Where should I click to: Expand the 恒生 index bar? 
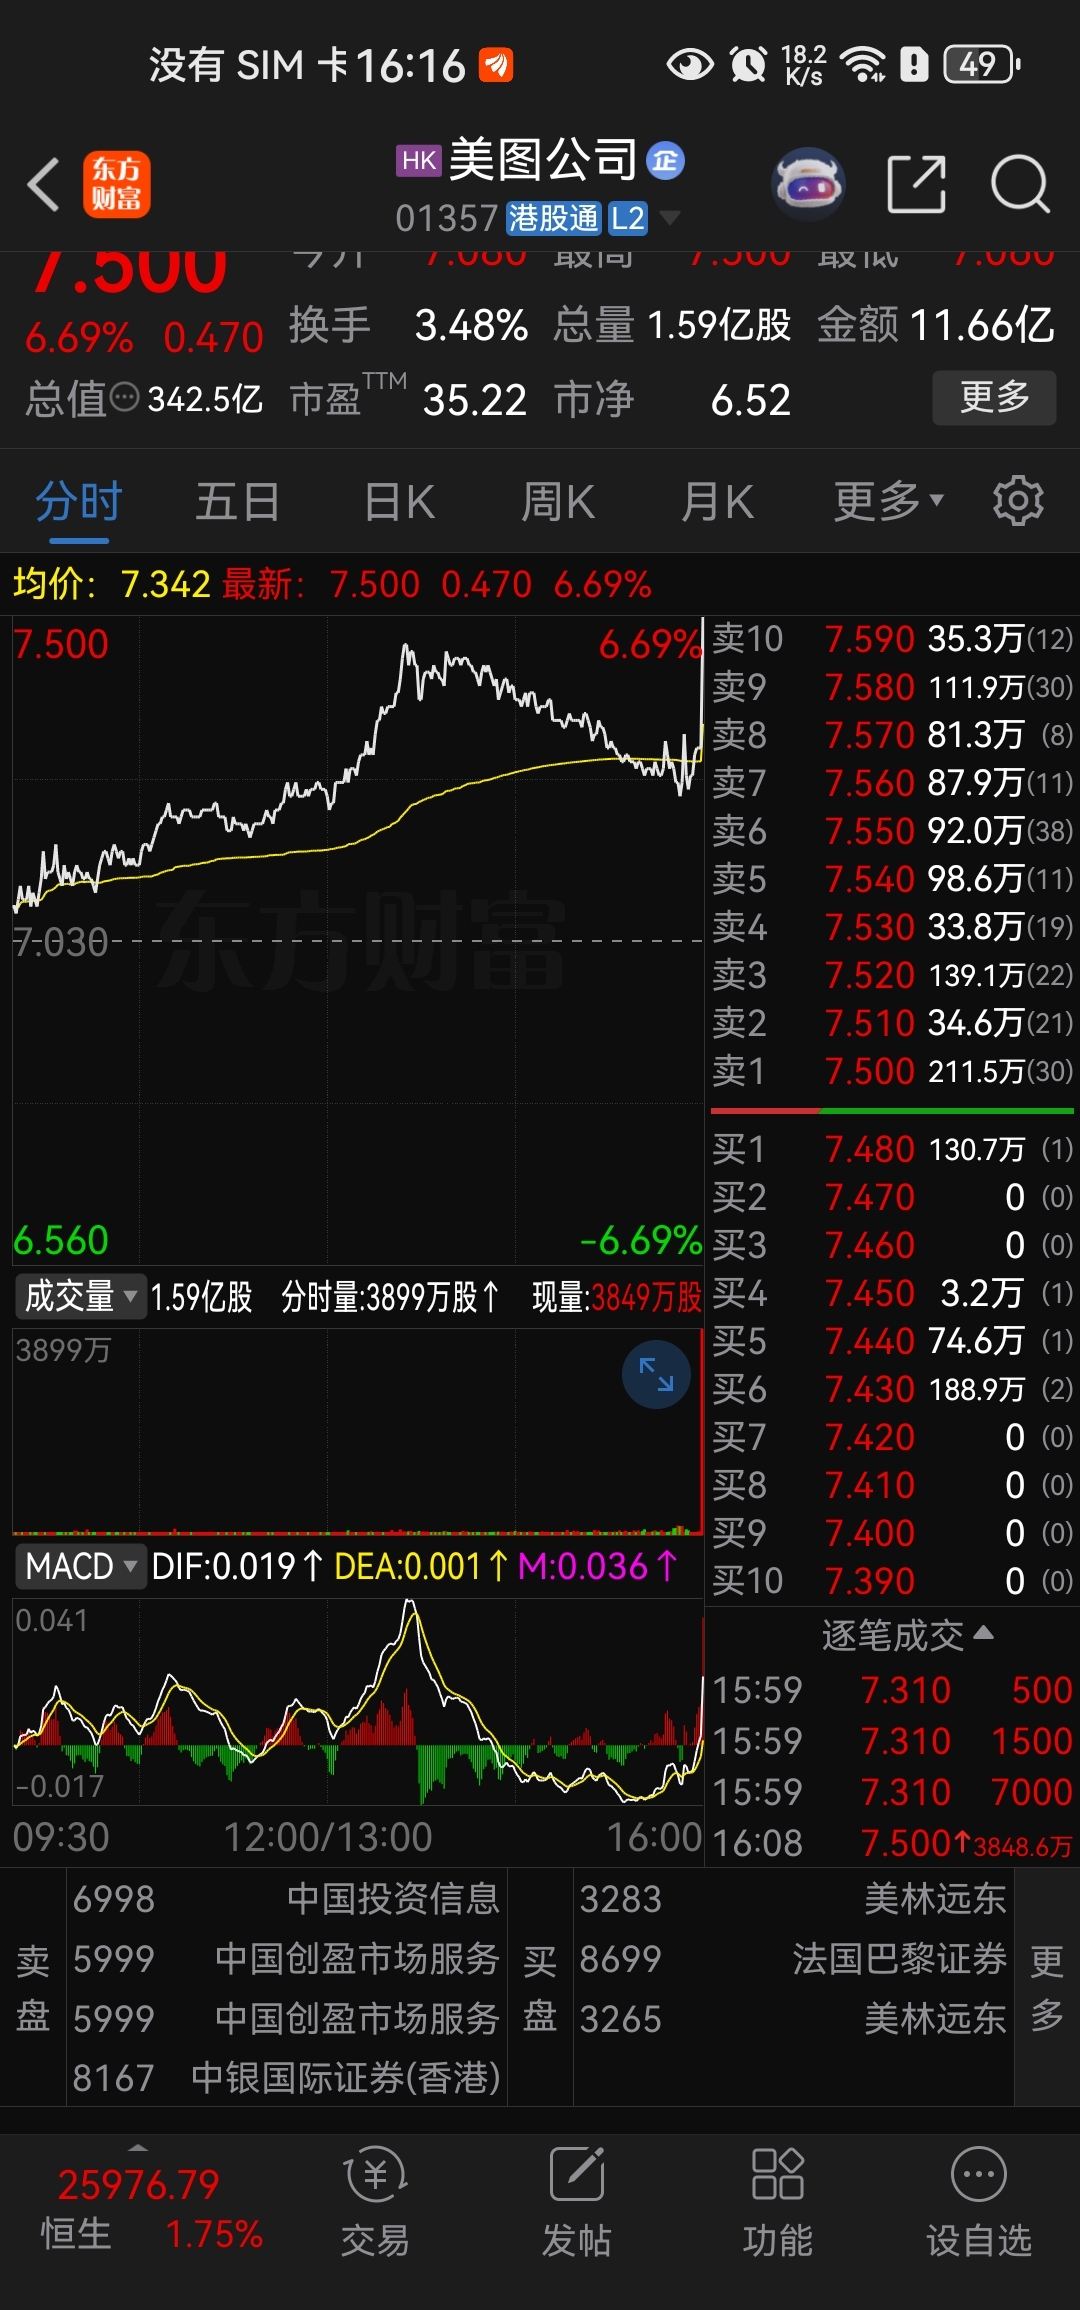click(x=138, y=2147)
